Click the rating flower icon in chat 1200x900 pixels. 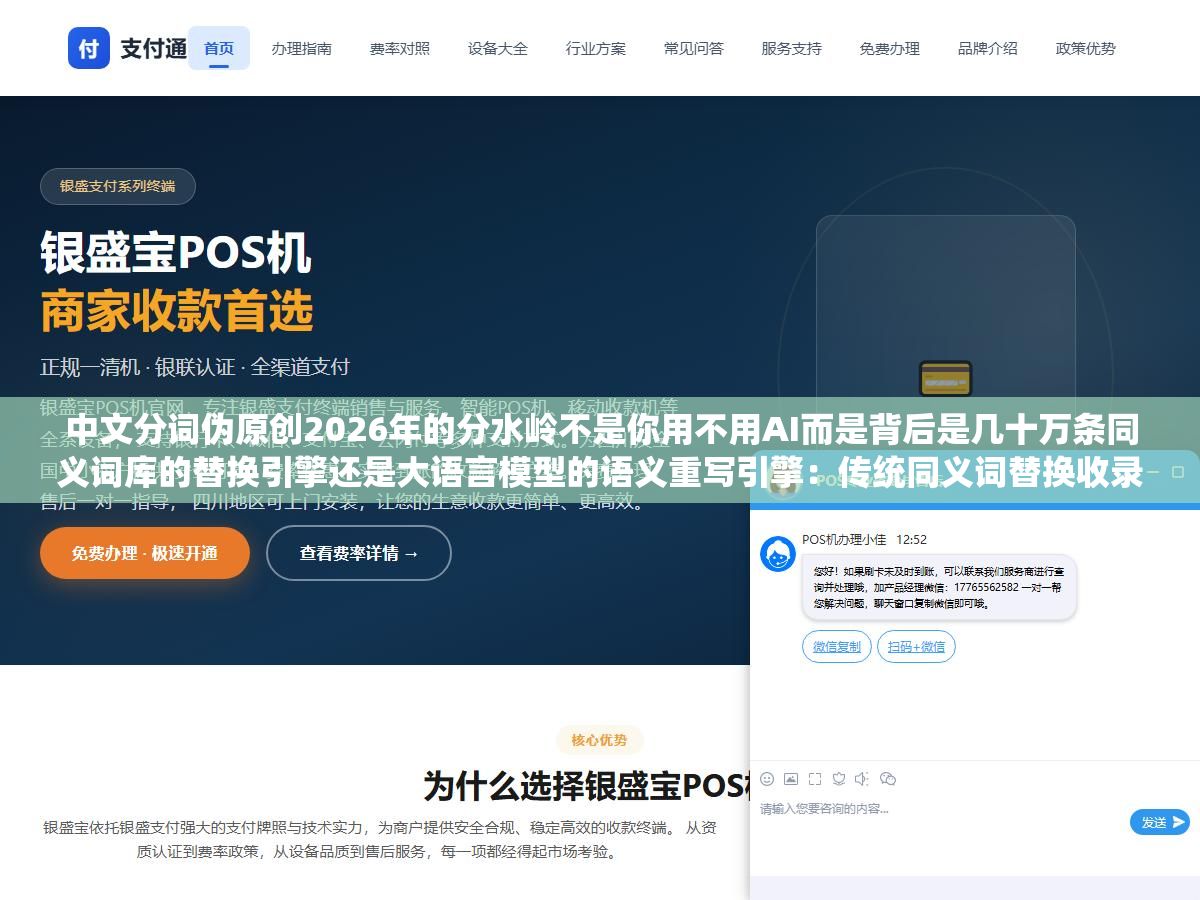point(839,779)
